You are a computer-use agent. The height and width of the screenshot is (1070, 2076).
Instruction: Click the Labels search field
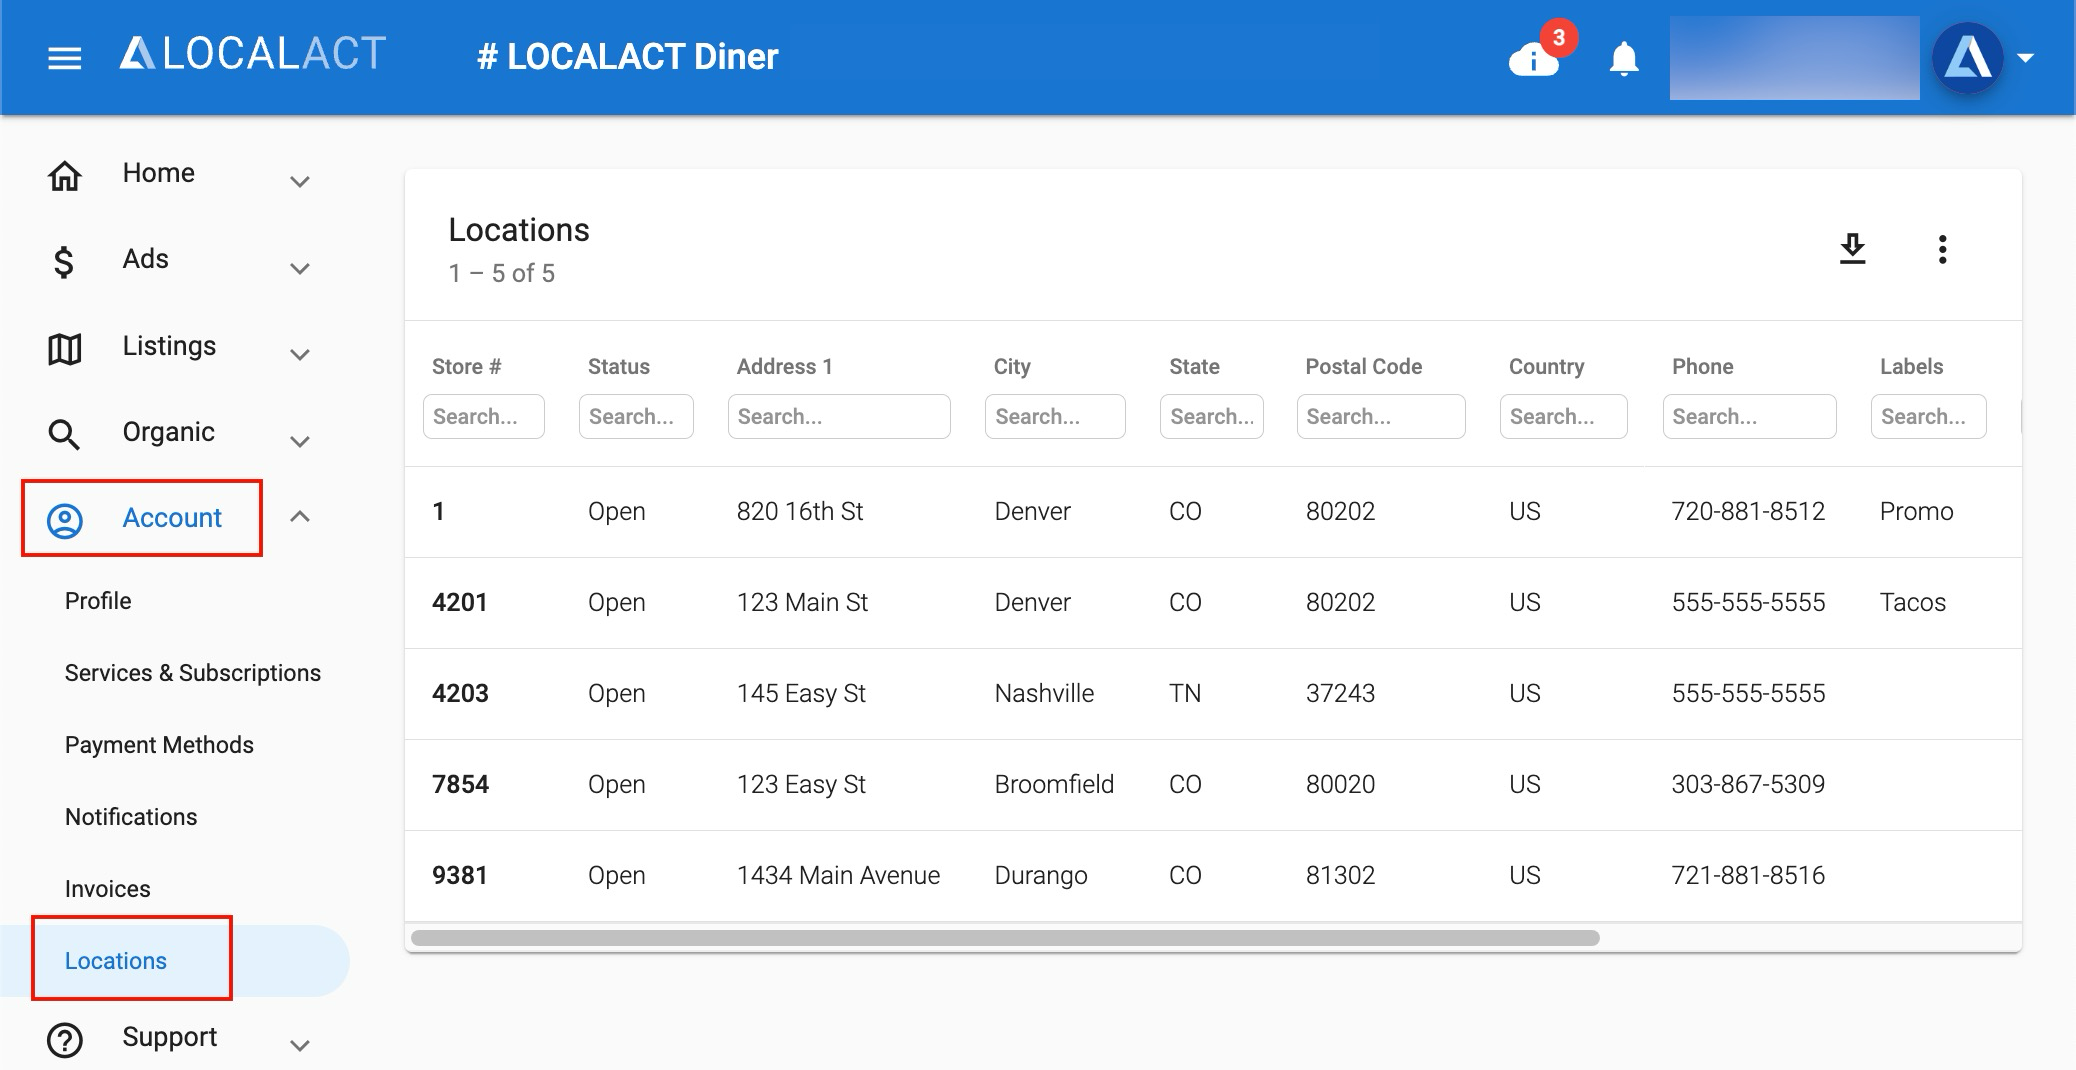point(1929,416)
